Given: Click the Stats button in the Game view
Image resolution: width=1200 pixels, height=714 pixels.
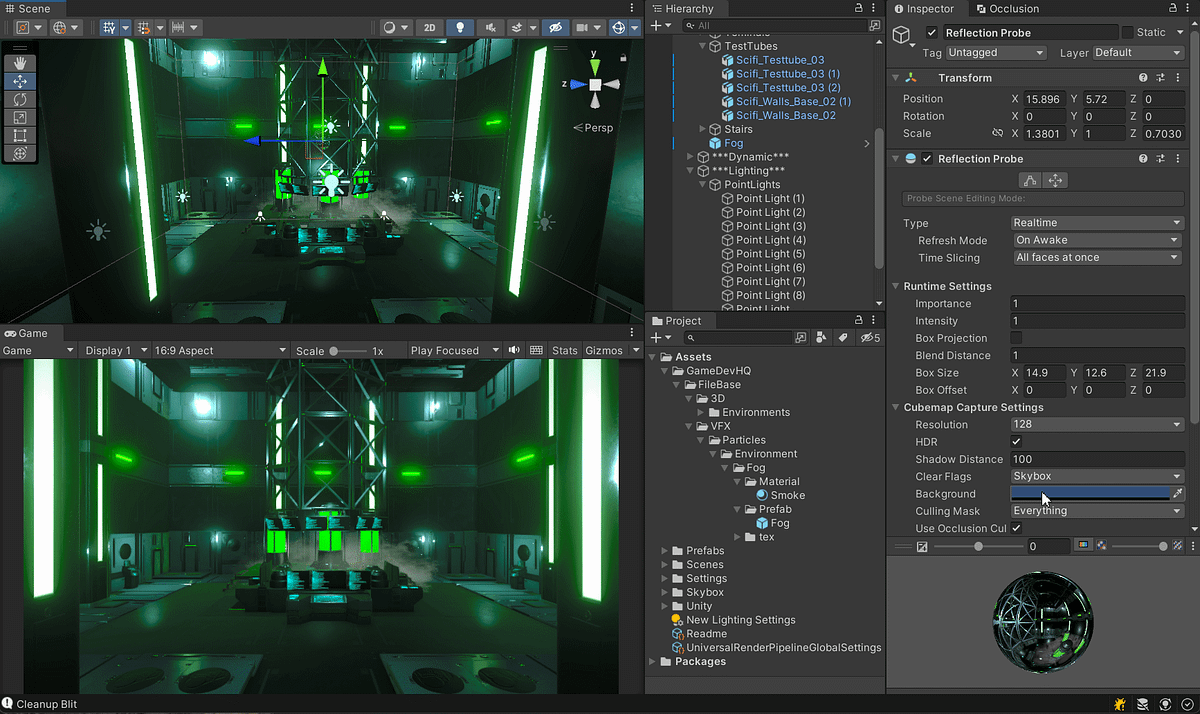Looking at the screenshot, I should pyautogui.click(x=564, y=350).
